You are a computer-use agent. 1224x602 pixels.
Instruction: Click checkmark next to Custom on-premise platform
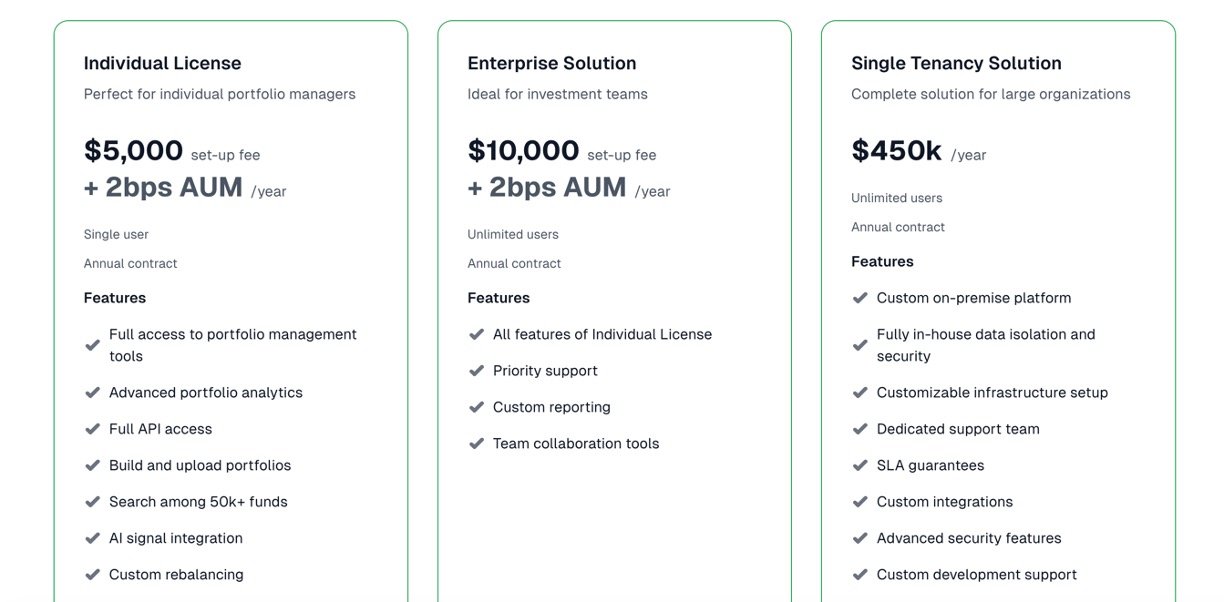[860, 298]
